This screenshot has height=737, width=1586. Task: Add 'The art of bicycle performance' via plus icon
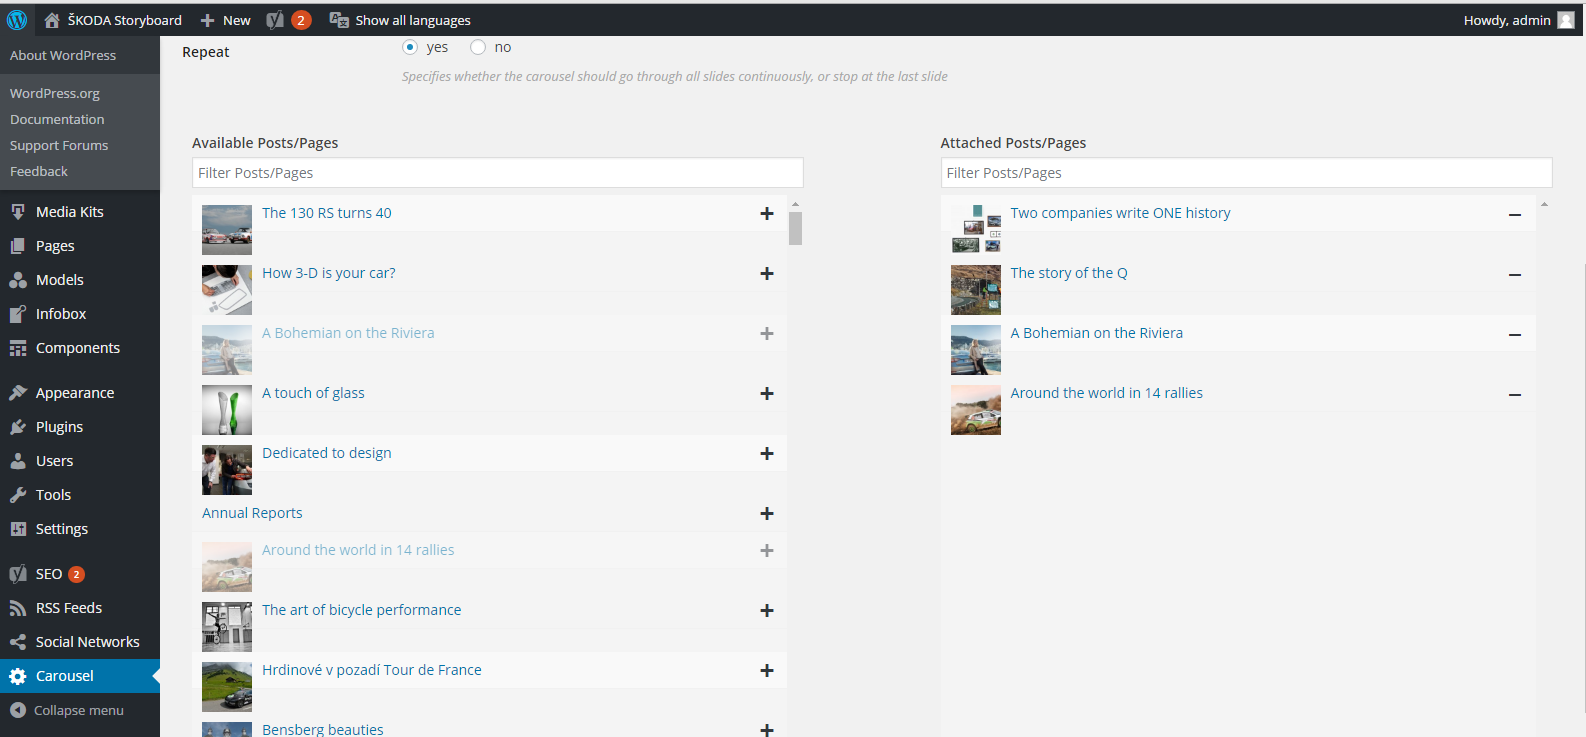click(x=767, y=610)
